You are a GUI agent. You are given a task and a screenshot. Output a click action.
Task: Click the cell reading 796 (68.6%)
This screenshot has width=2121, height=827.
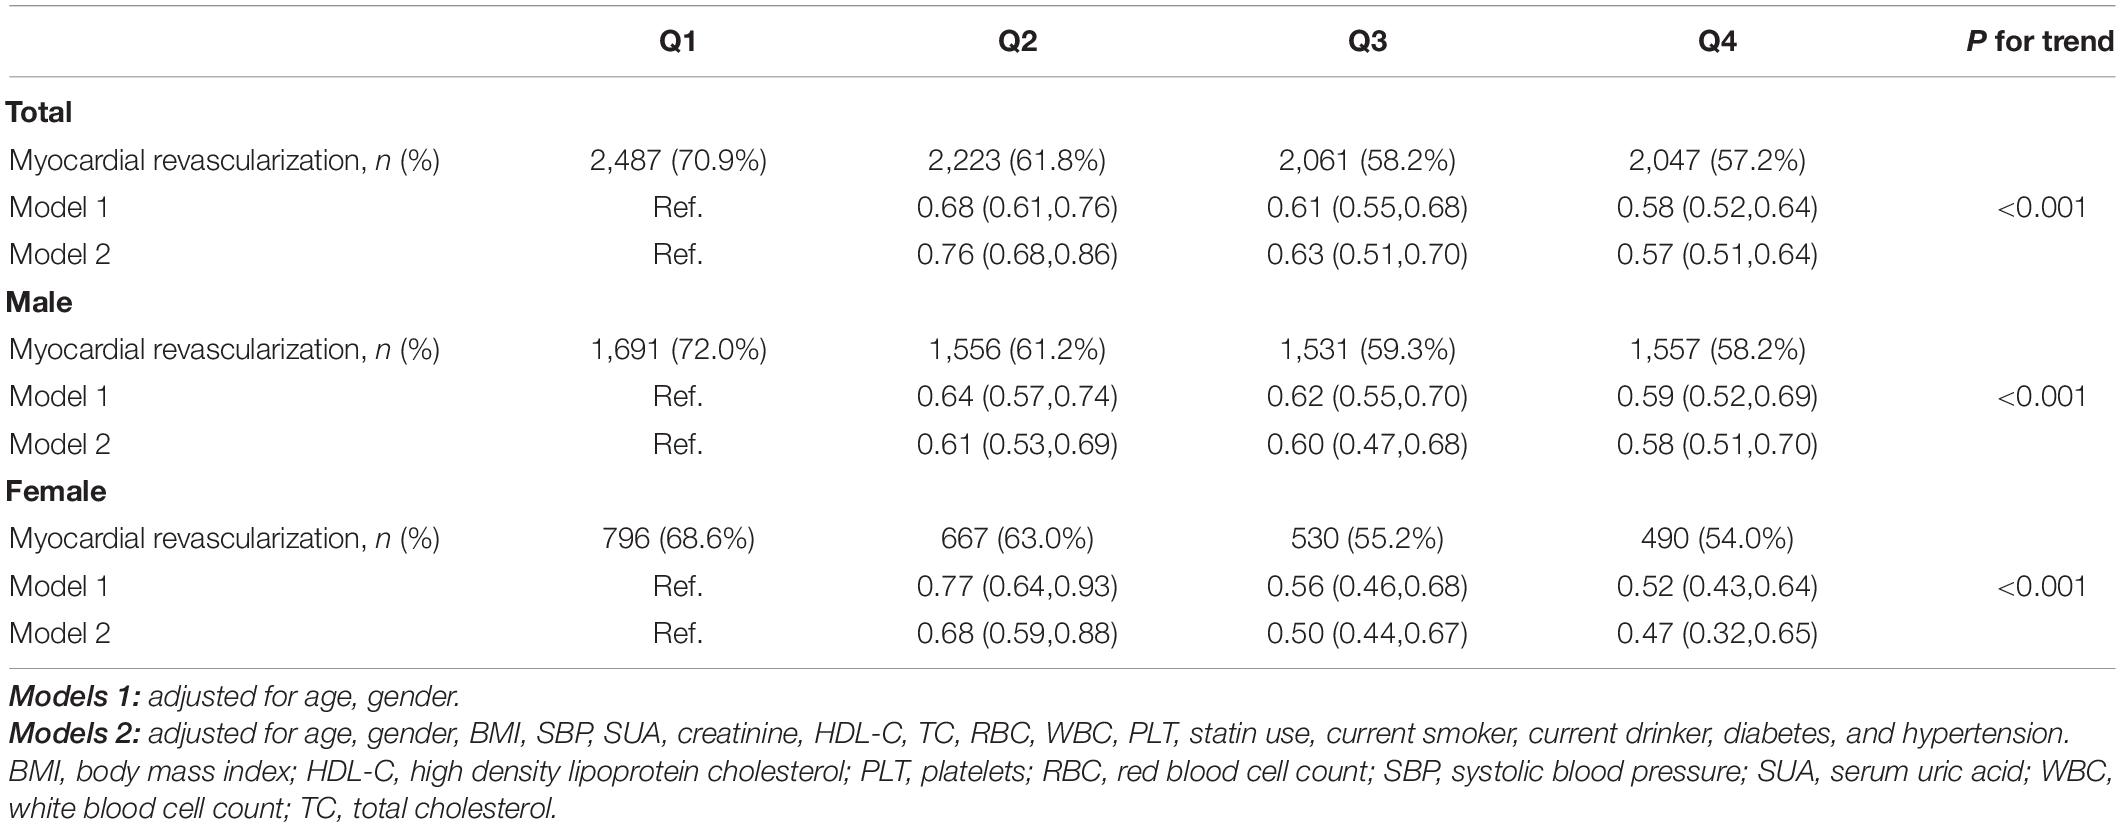[x=677, y=538]
